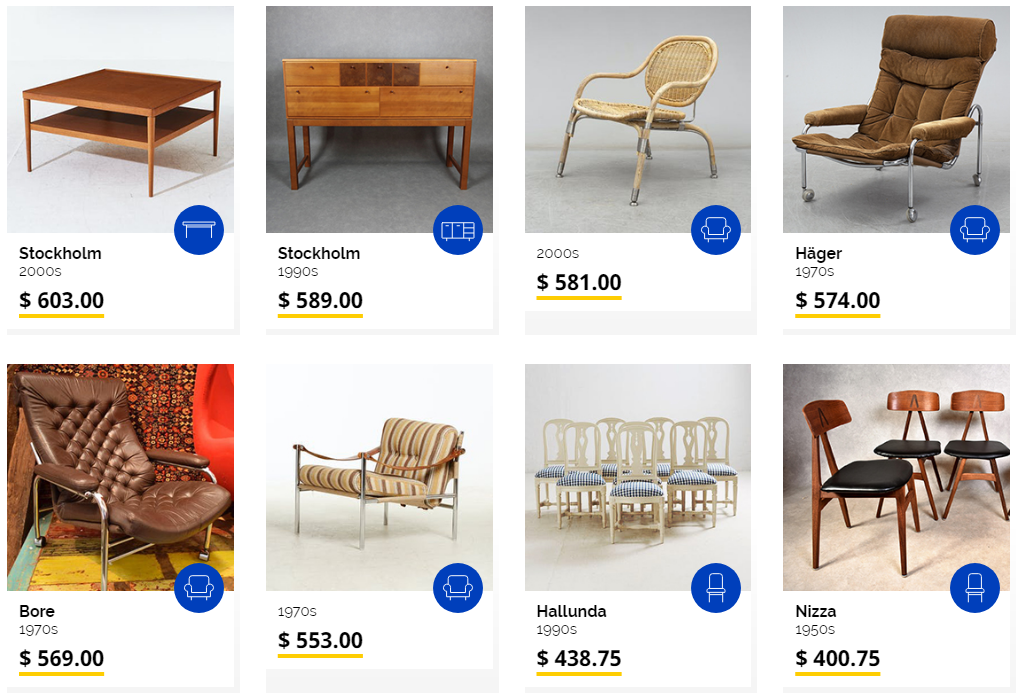
Task: Open the Hallunda dining chairs photo
Action: tap(638, 477)
